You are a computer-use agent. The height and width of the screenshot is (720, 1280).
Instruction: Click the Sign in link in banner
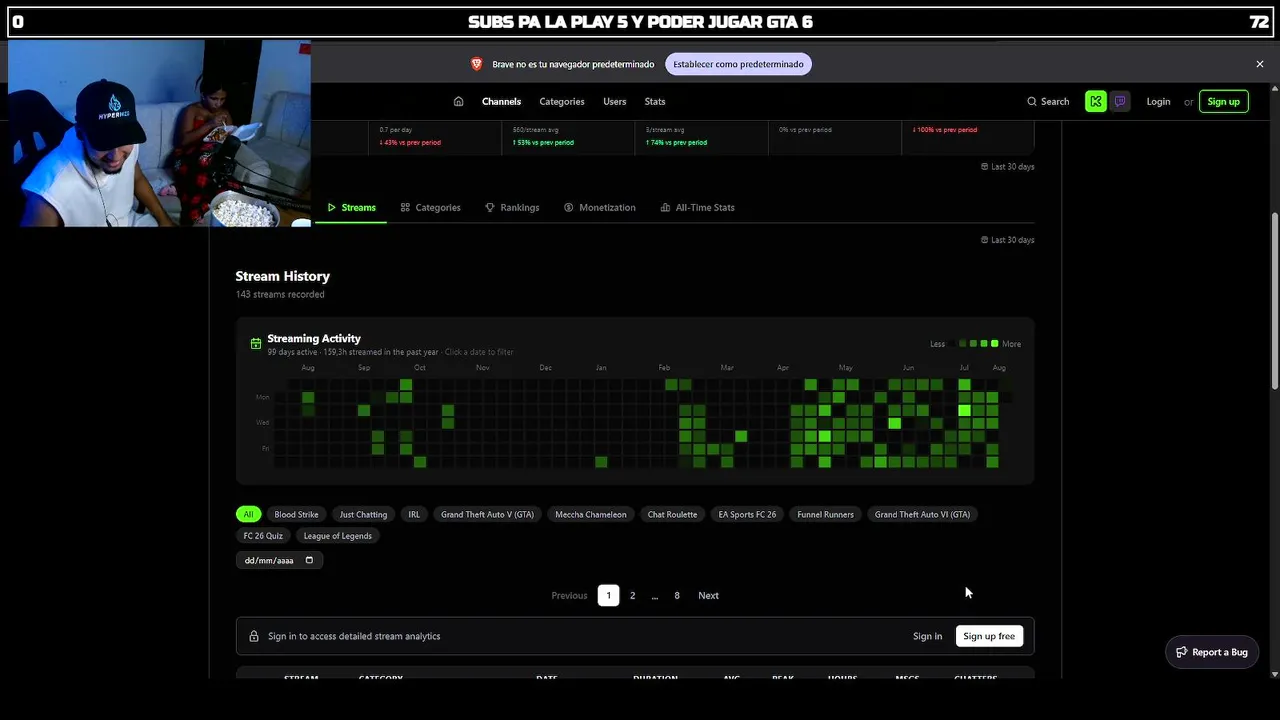click(x=927, y=636)
